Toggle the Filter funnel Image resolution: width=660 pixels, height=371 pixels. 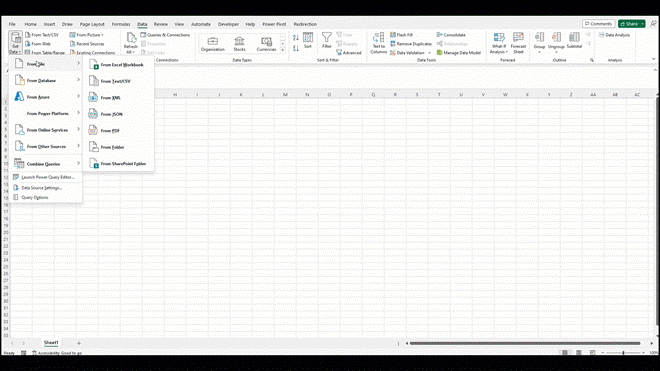[327, 40]
